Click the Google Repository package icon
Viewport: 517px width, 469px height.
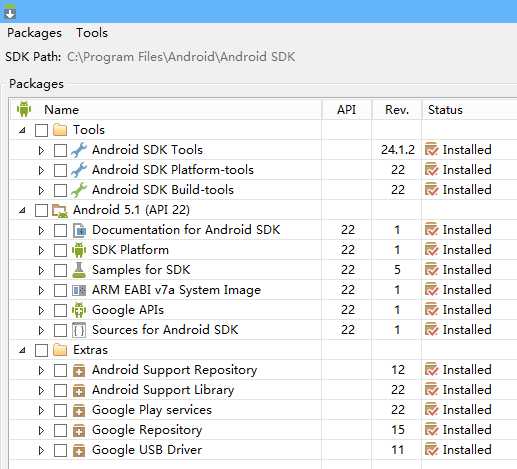(x=79, y=430)
